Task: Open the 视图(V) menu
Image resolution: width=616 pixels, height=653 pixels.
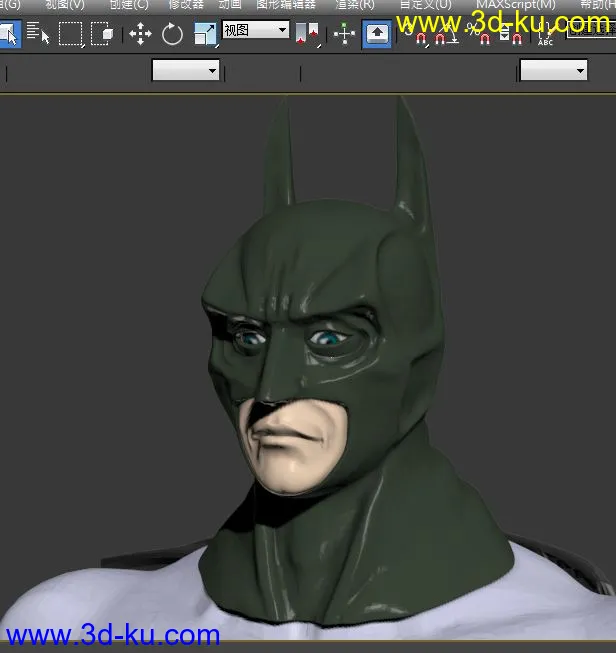Action: 65,5
